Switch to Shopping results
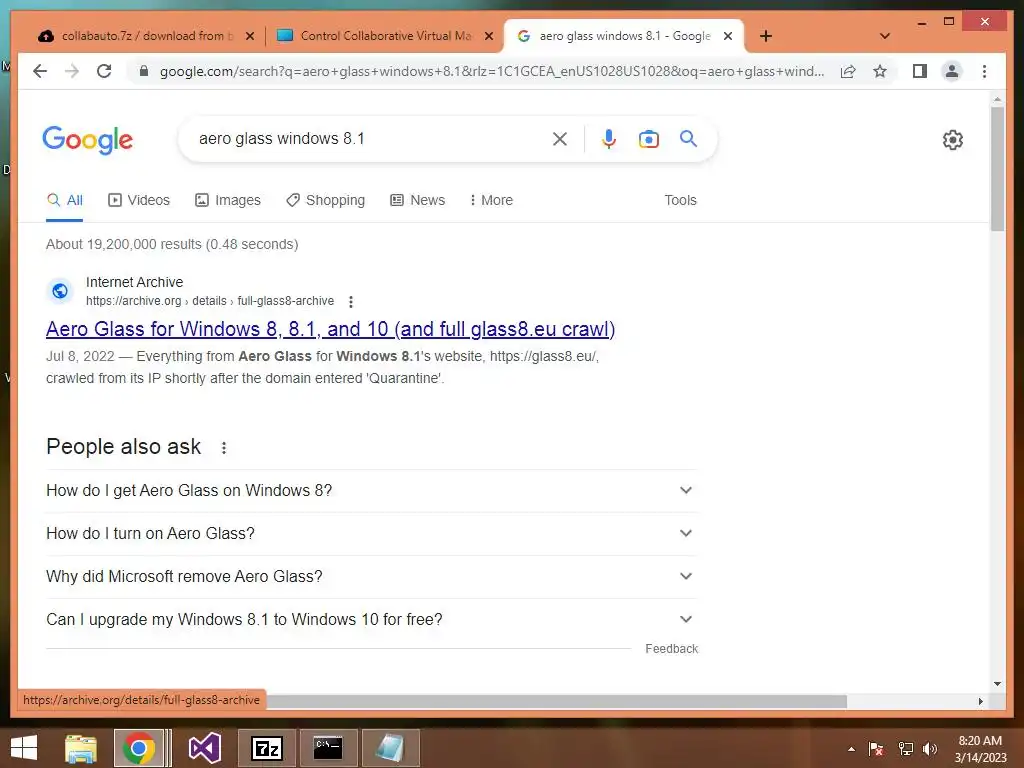 pos(325,200)
